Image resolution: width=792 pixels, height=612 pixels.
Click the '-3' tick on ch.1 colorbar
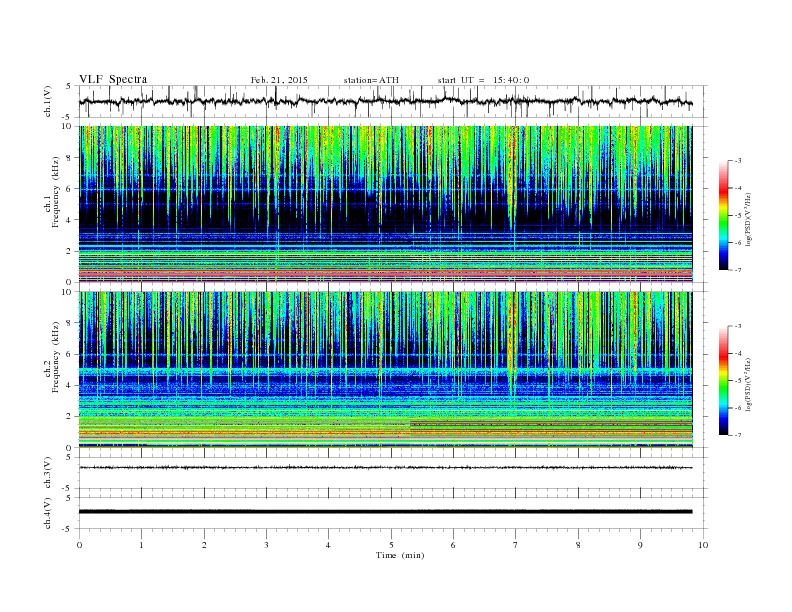tap(738, 161)
